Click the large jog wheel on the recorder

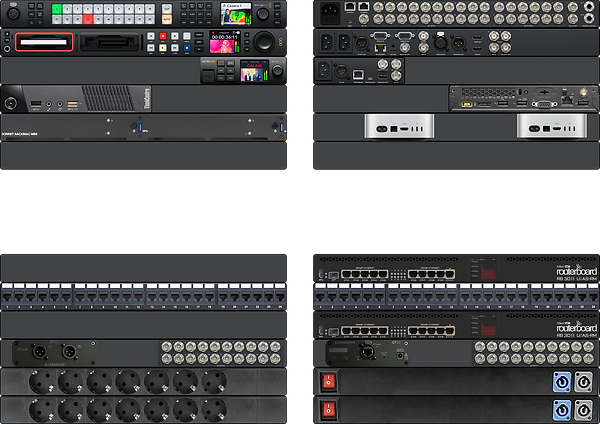(x=264, y=42)
